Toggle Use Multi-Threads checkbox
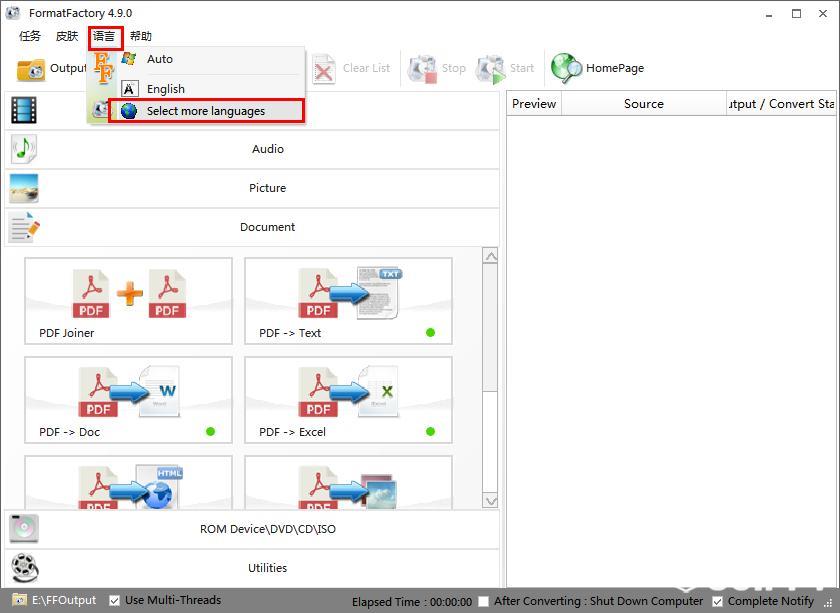 [x=114, y=601]
